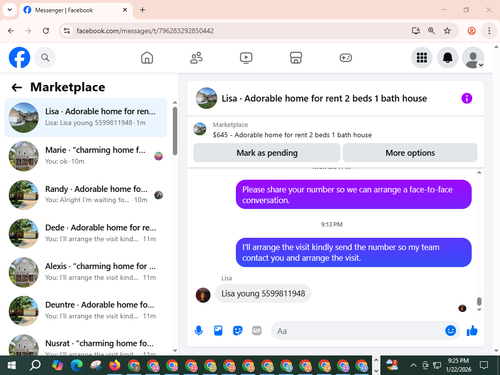The width and height of the screenshot is (500, 375).
Task: Open the Gaming controller icon
Action: [346, 58]
